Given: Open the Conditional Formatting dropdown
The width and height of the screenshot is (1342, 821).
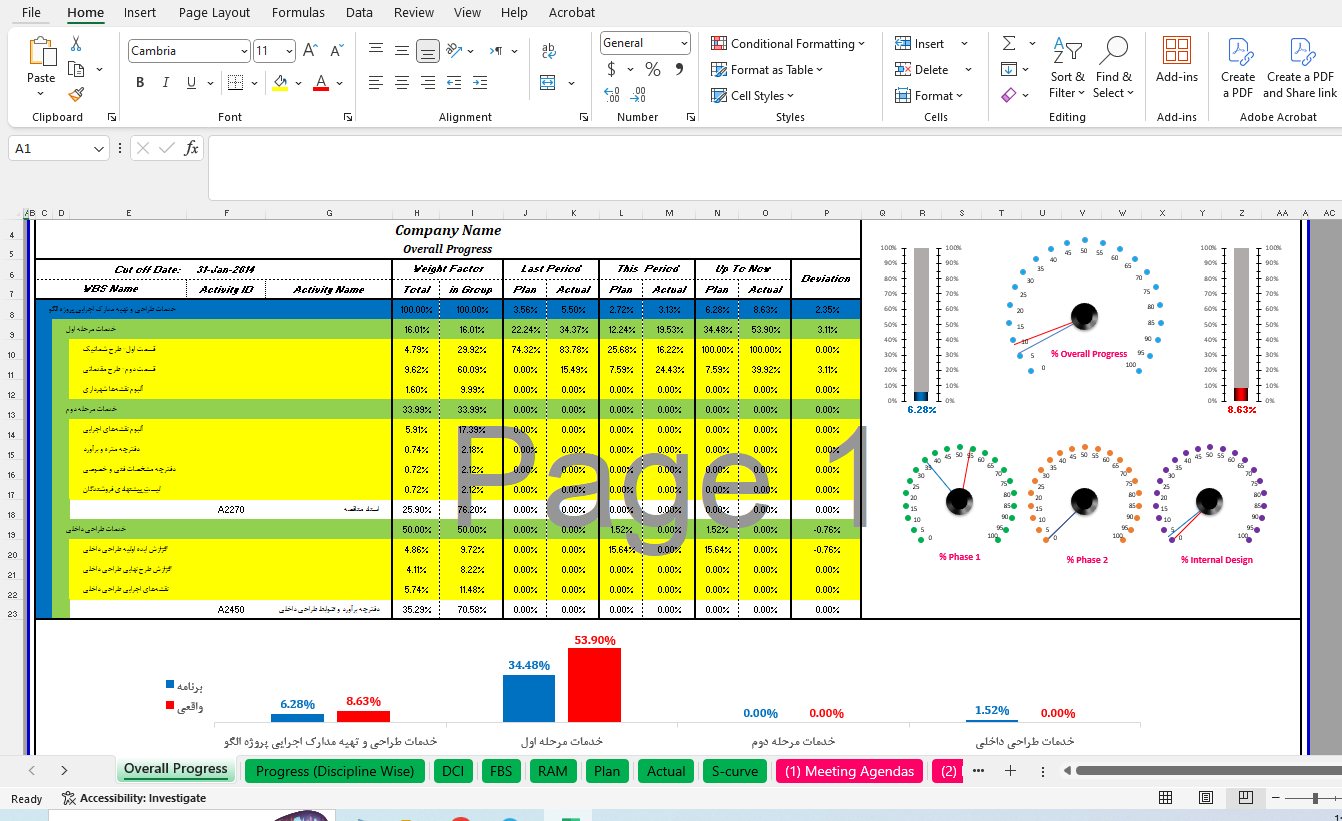Looking at the screenshot, I should click(788, 44).
